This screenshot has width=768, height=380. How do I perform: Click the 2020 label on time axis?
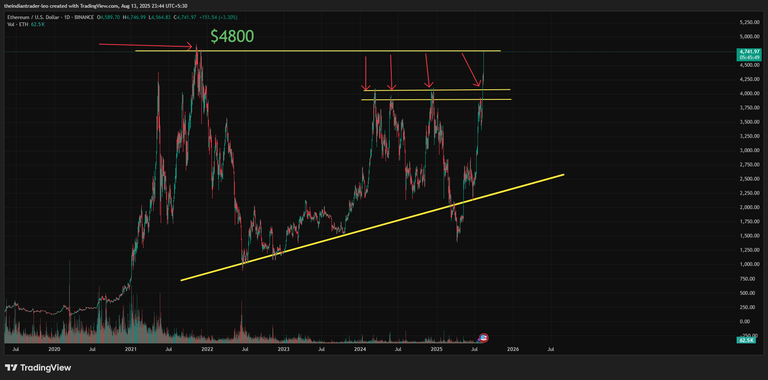click(54, 350)
